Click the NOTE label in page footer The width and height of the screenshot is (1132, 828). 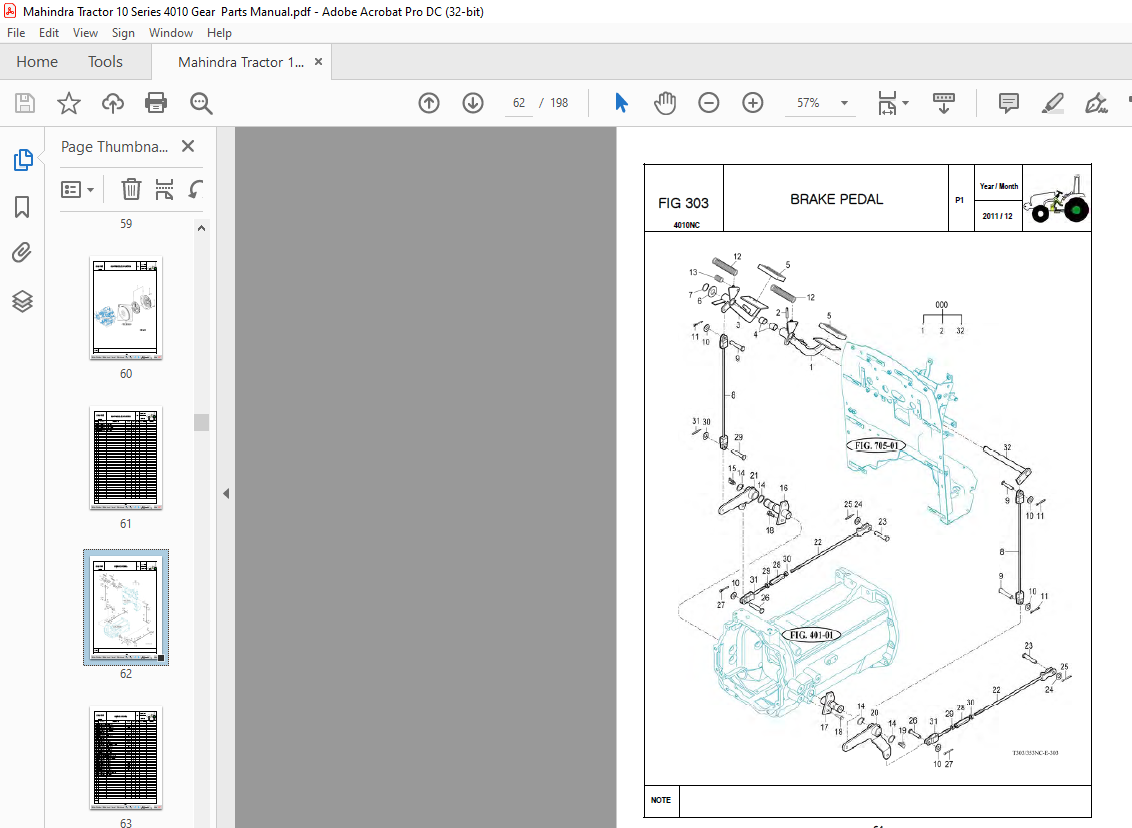pos(661,800)
